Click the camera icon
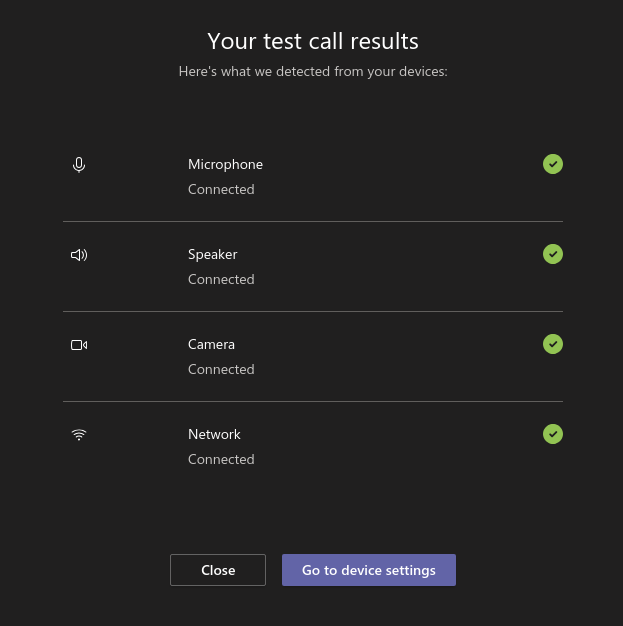The height and width of the screenshot is (626, 623). coord(79,345)
